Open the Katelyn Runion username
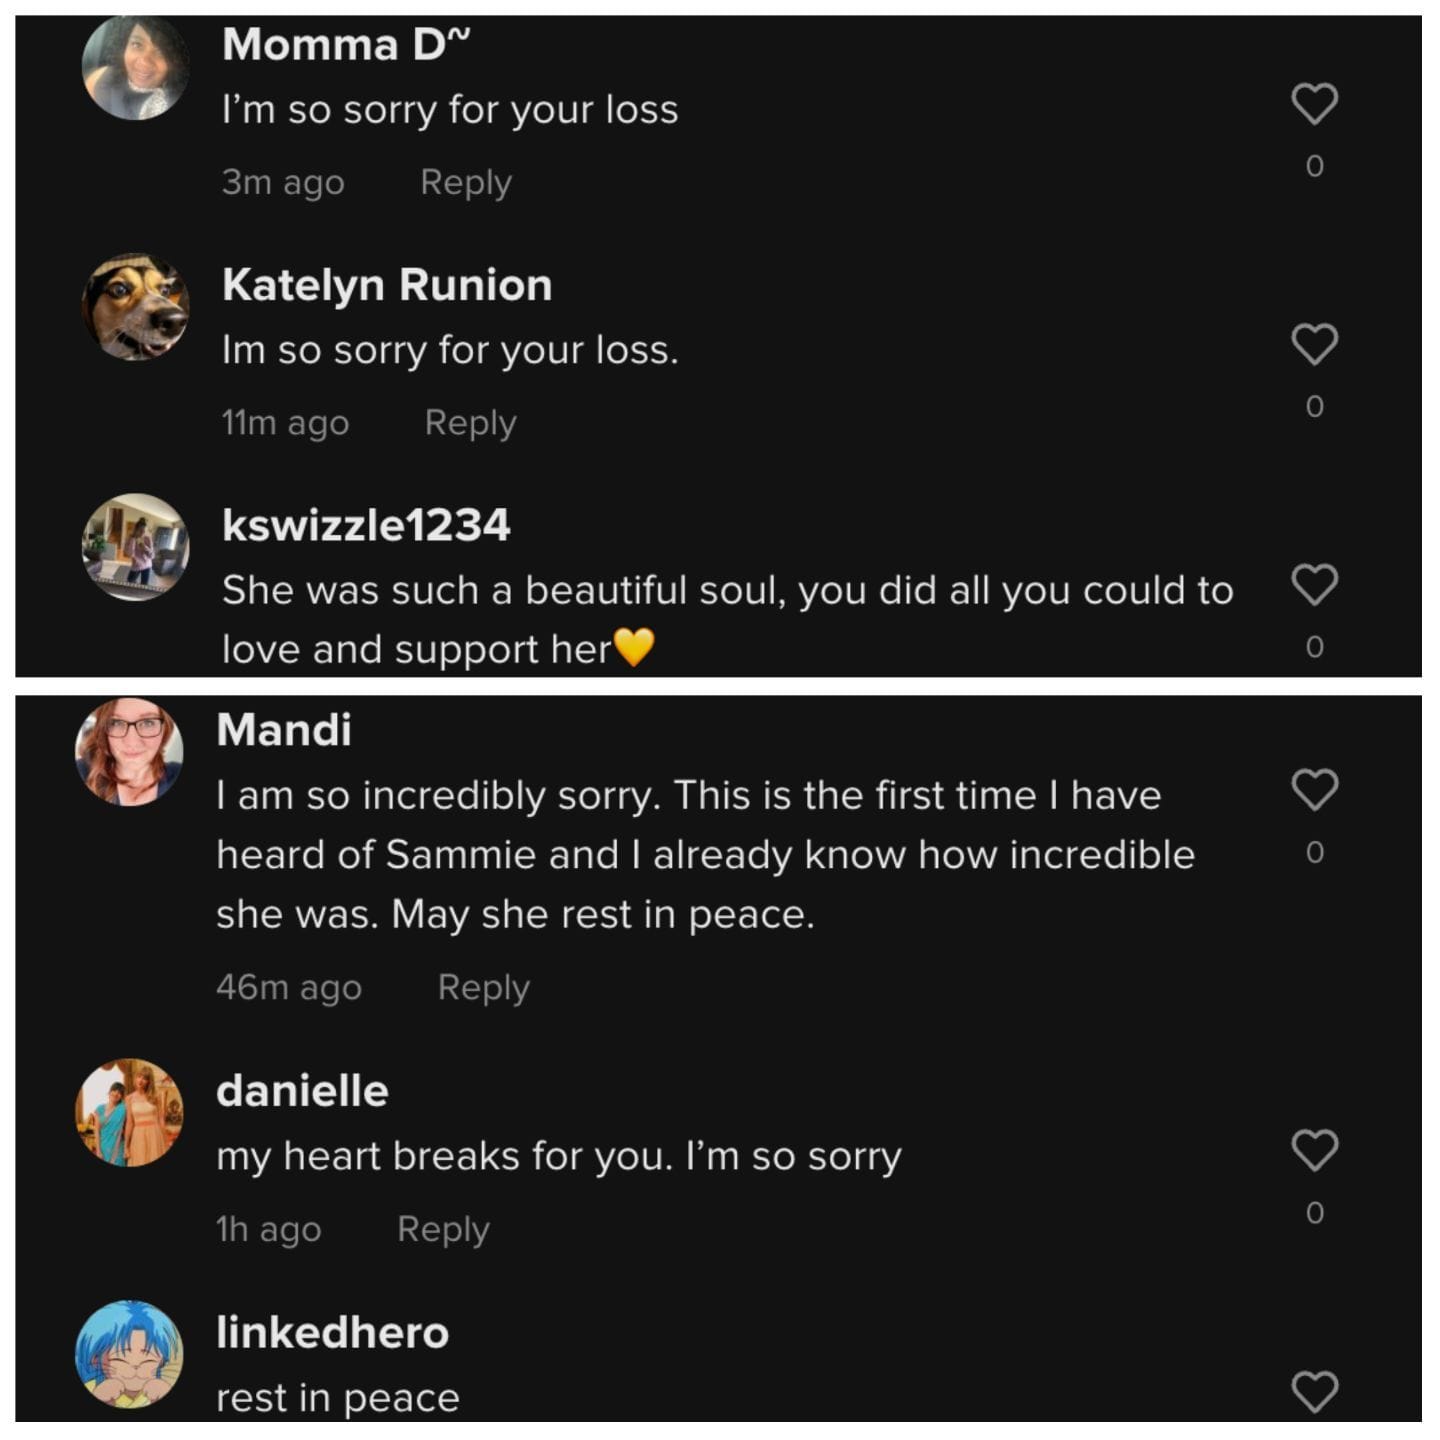 (x=387, y=285)
